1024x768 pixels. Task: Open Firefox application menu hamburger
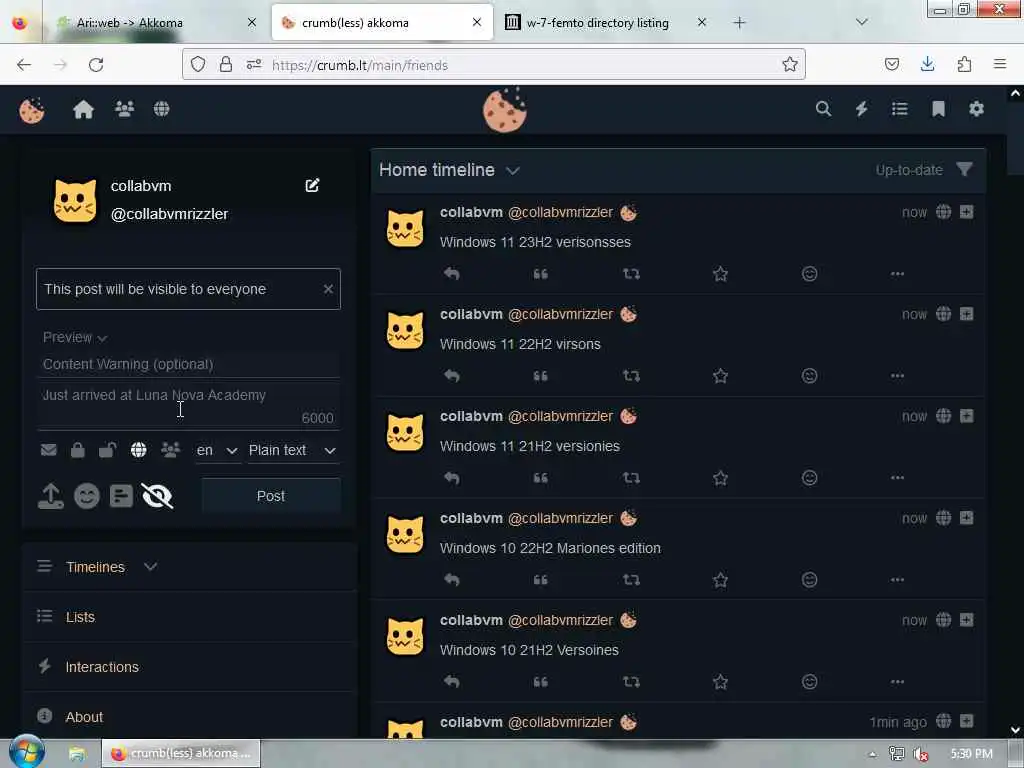[1000, 64]
